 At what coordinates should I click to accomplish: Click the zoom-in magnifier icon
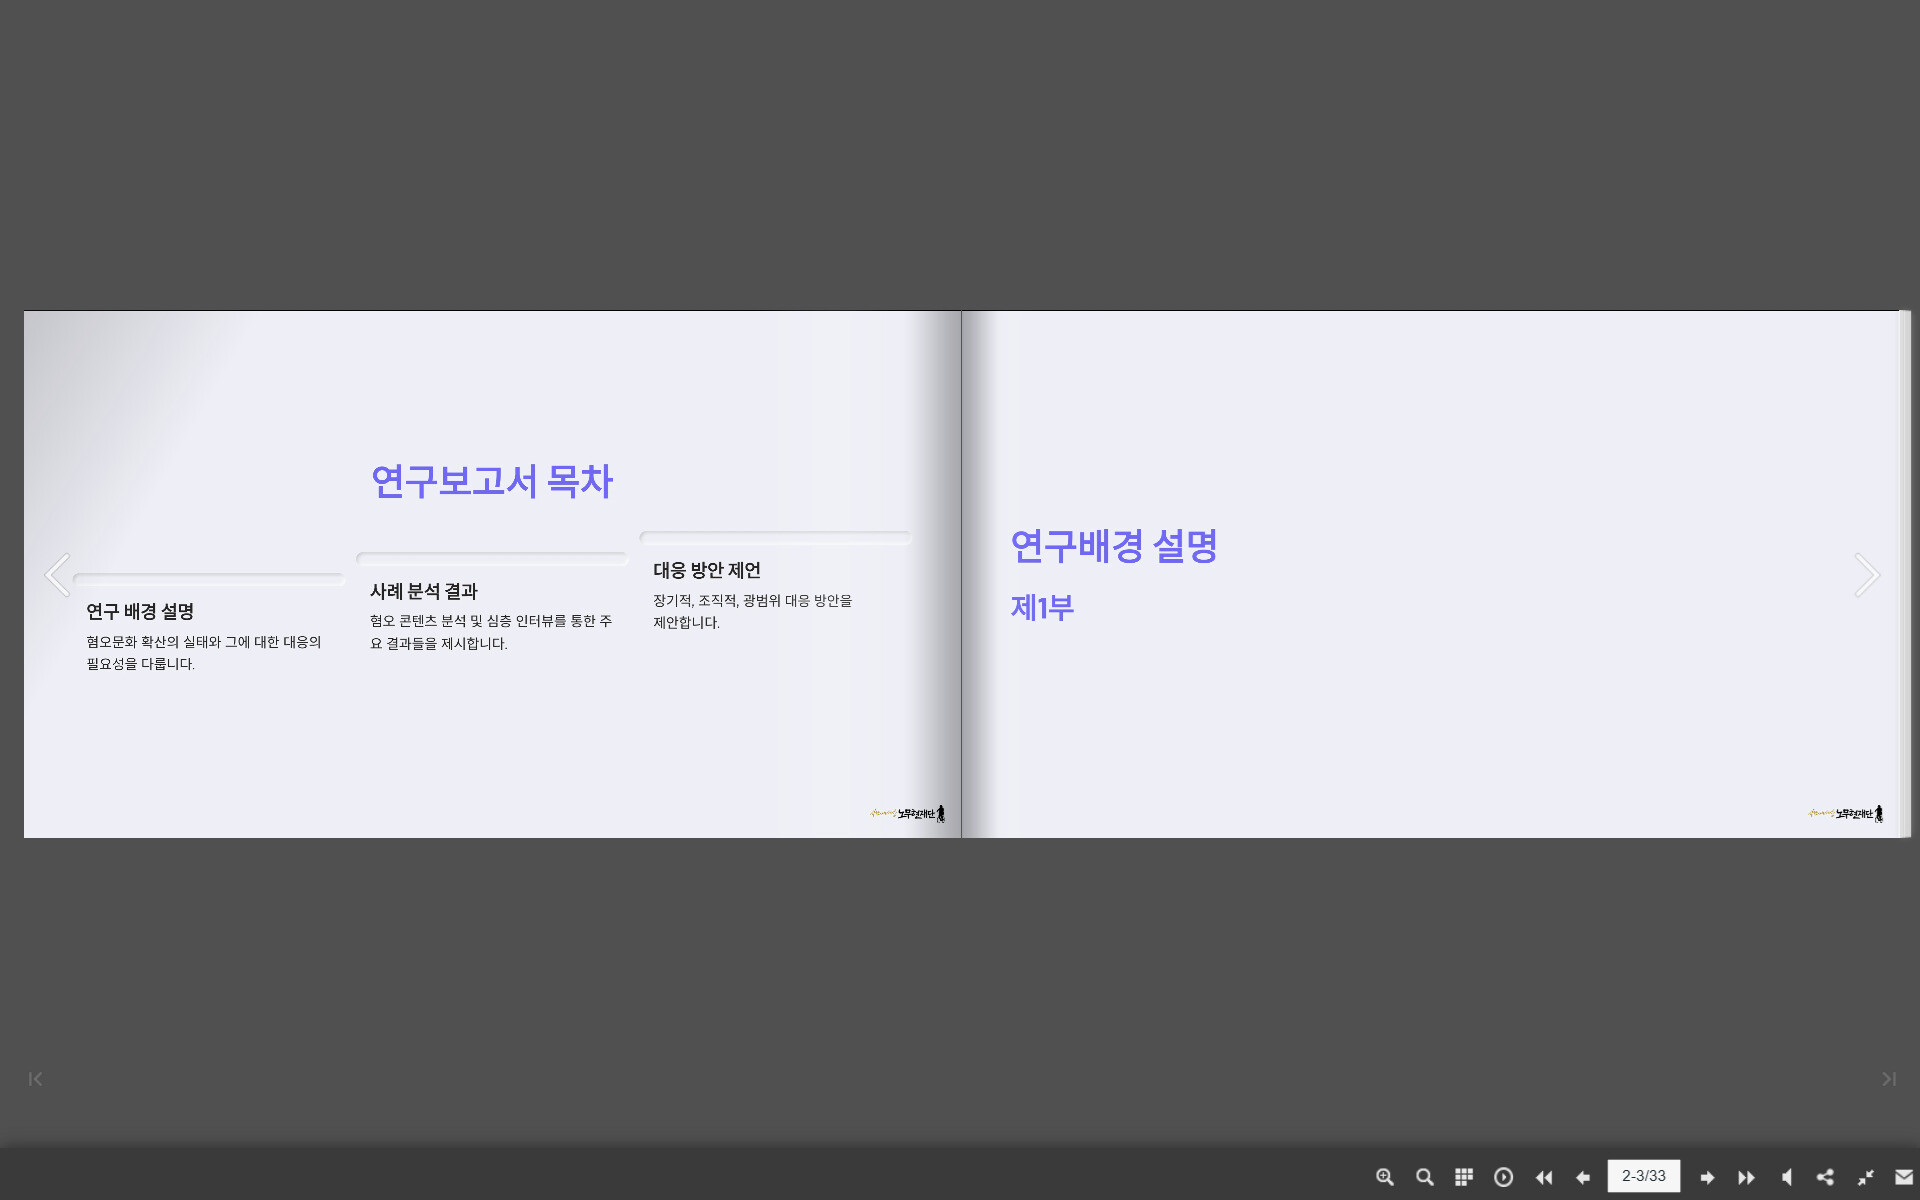click(1384, 1177)
